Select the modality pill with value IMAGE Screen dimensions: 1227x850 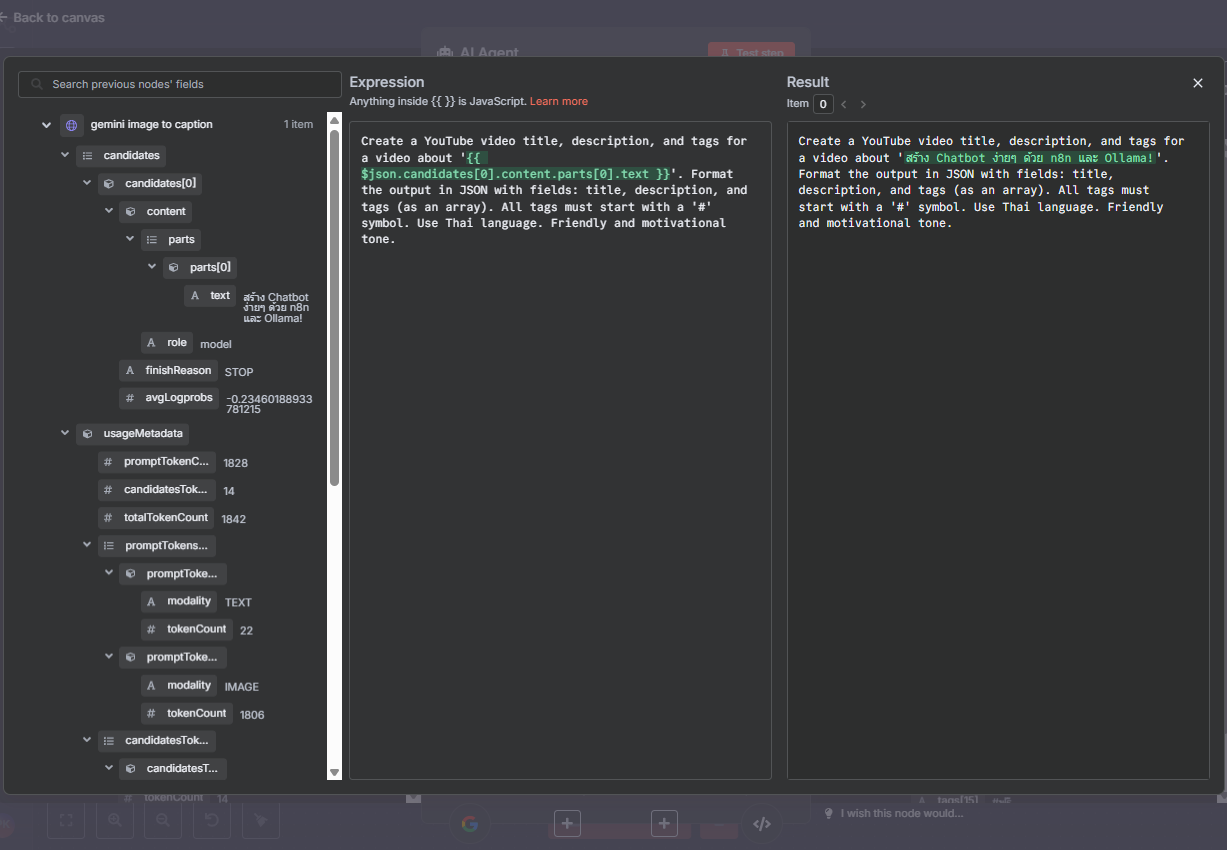(x=179, y=685)
